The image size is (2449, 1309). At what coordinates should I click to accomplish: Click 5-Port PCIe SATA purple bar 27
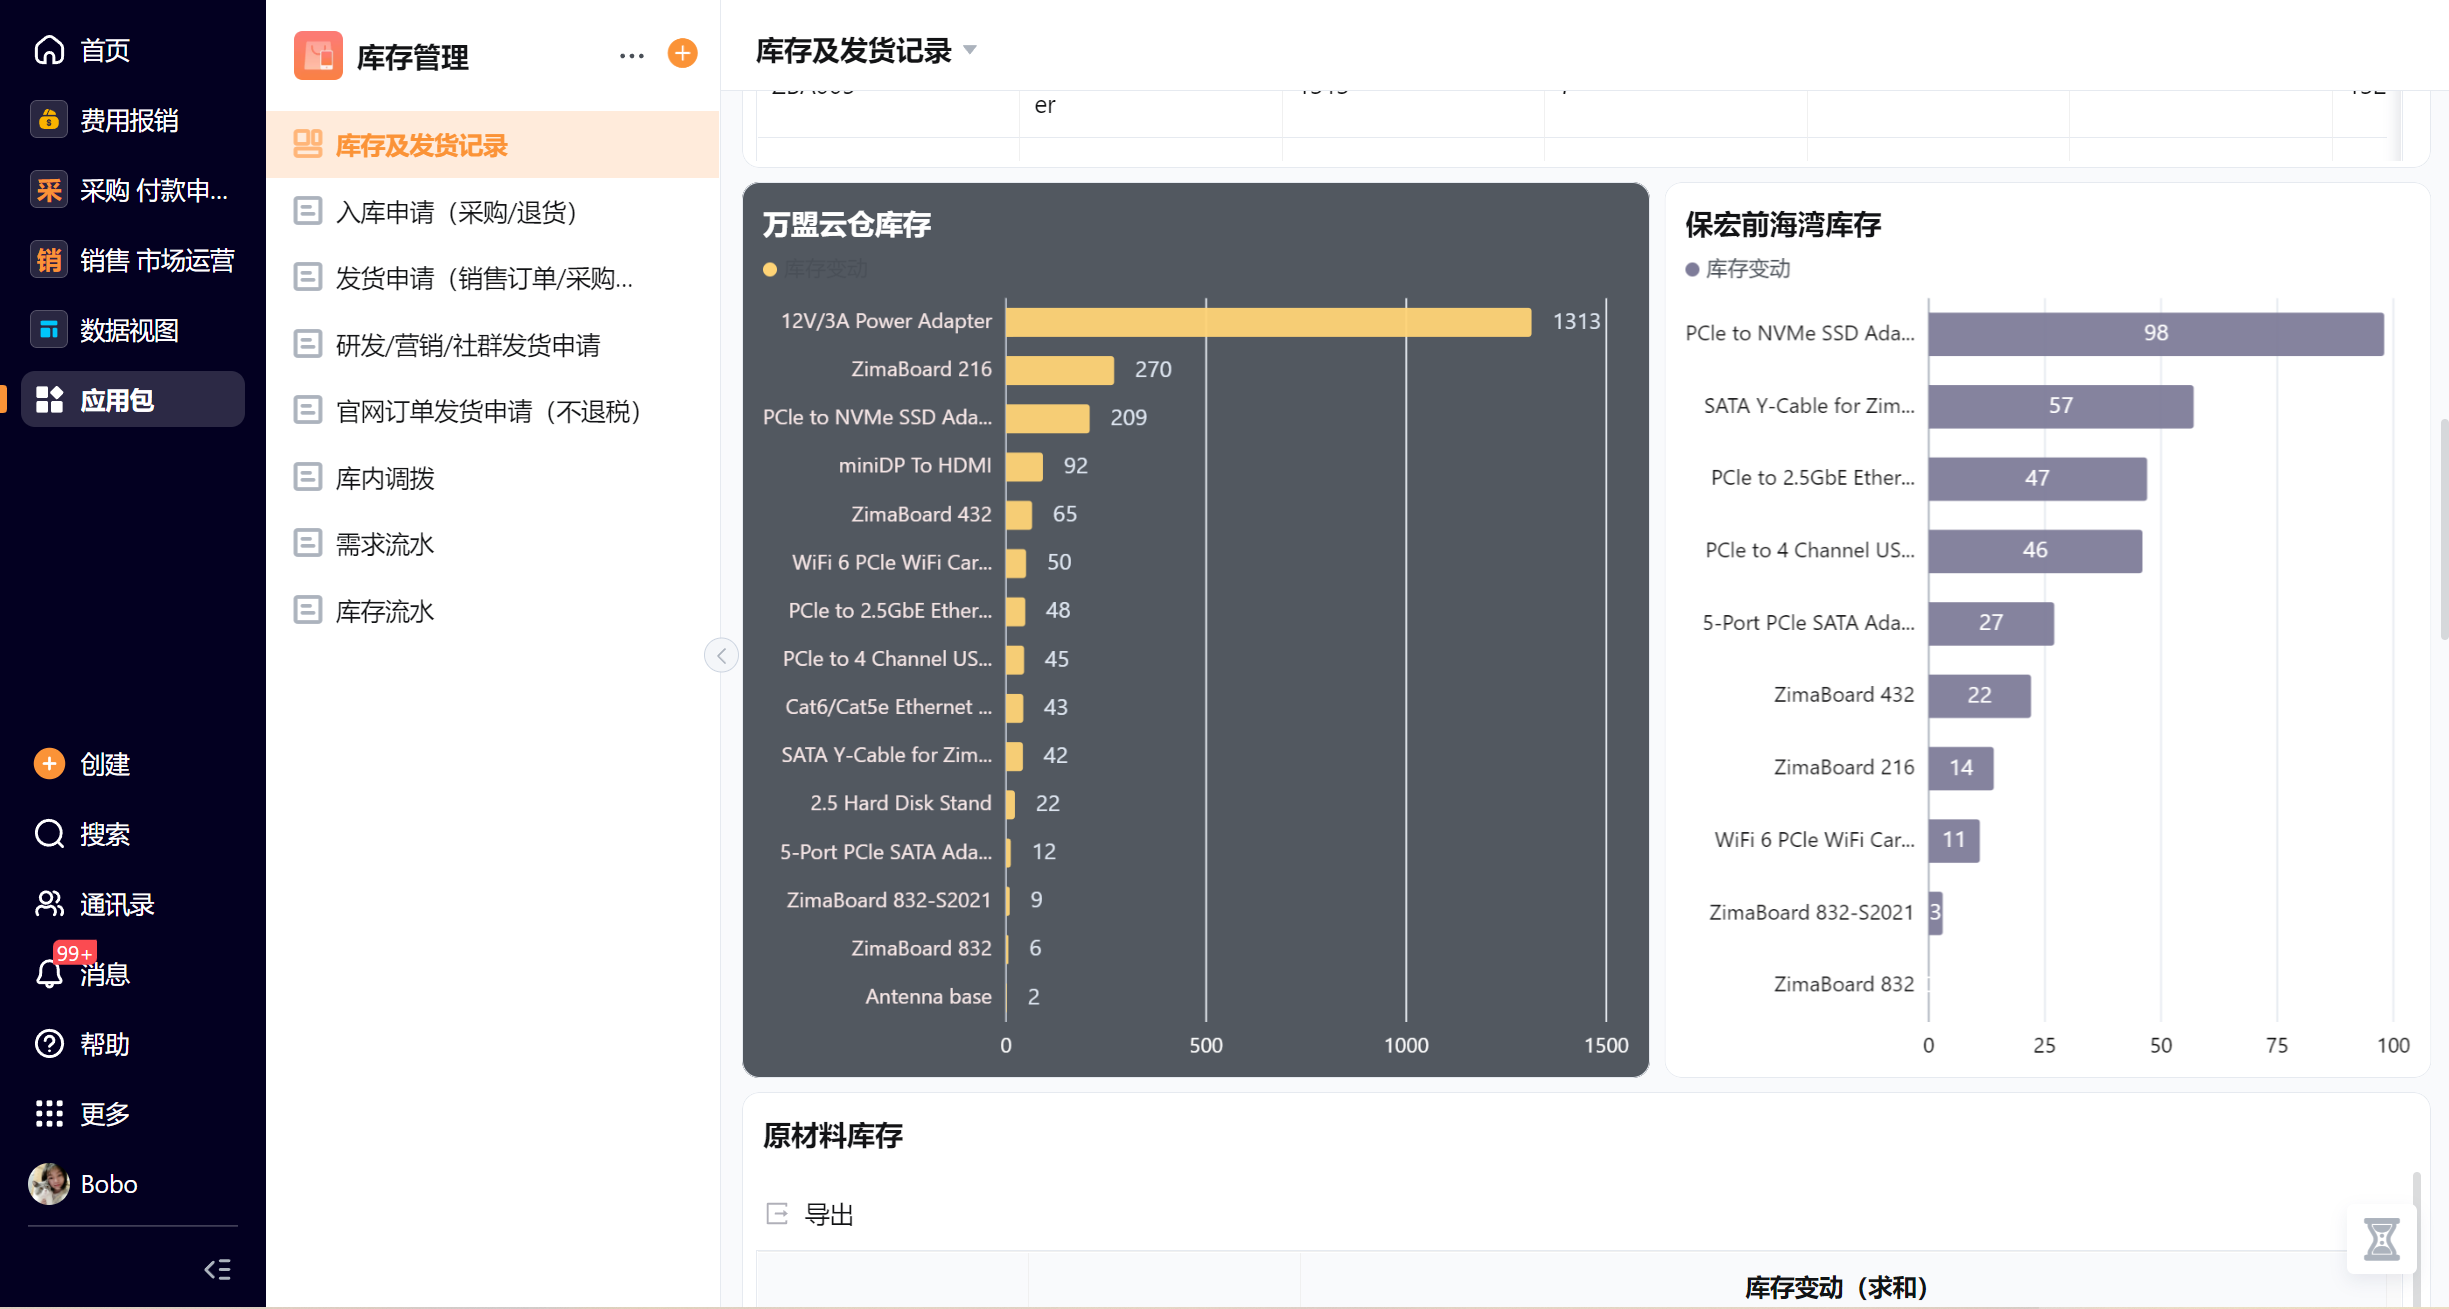click(x=1991, y=623)
